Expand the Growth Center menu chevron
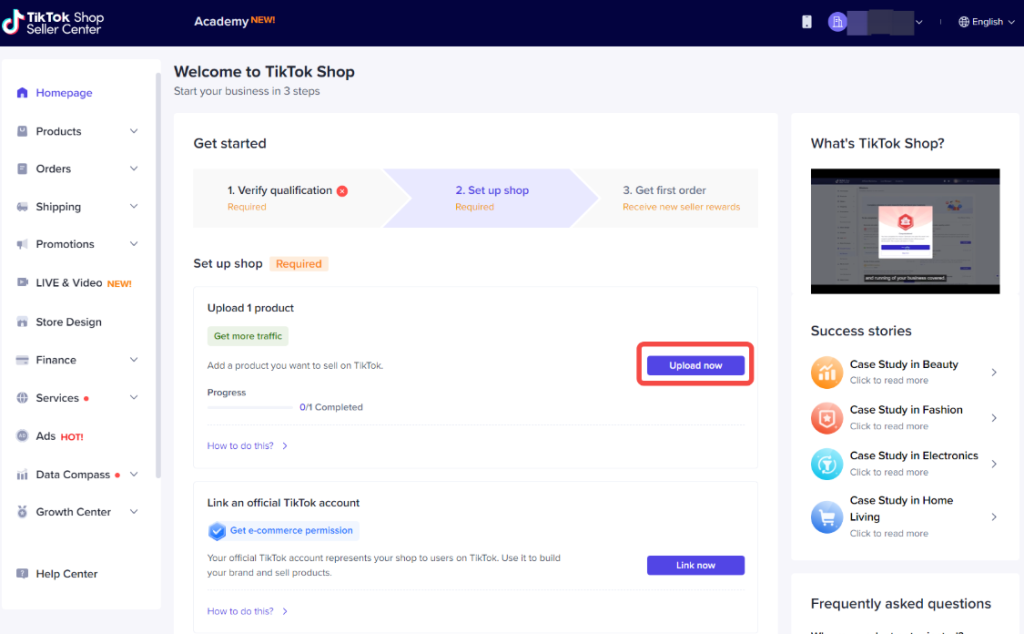Screen dimensions: 1024x634 pos(134,512)
